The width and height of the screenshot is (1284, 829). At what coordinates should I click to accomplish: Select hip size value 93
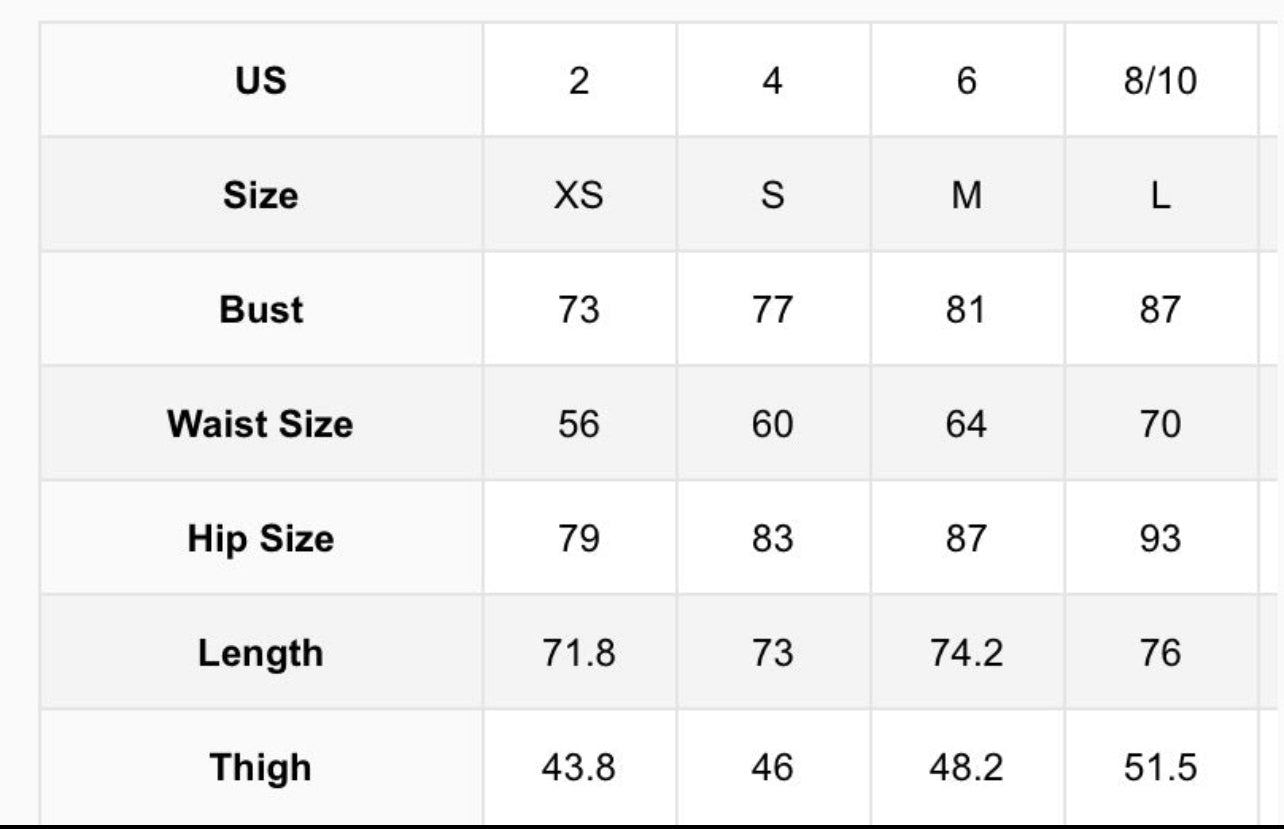pyautogui.click(x=1160, y=539)
